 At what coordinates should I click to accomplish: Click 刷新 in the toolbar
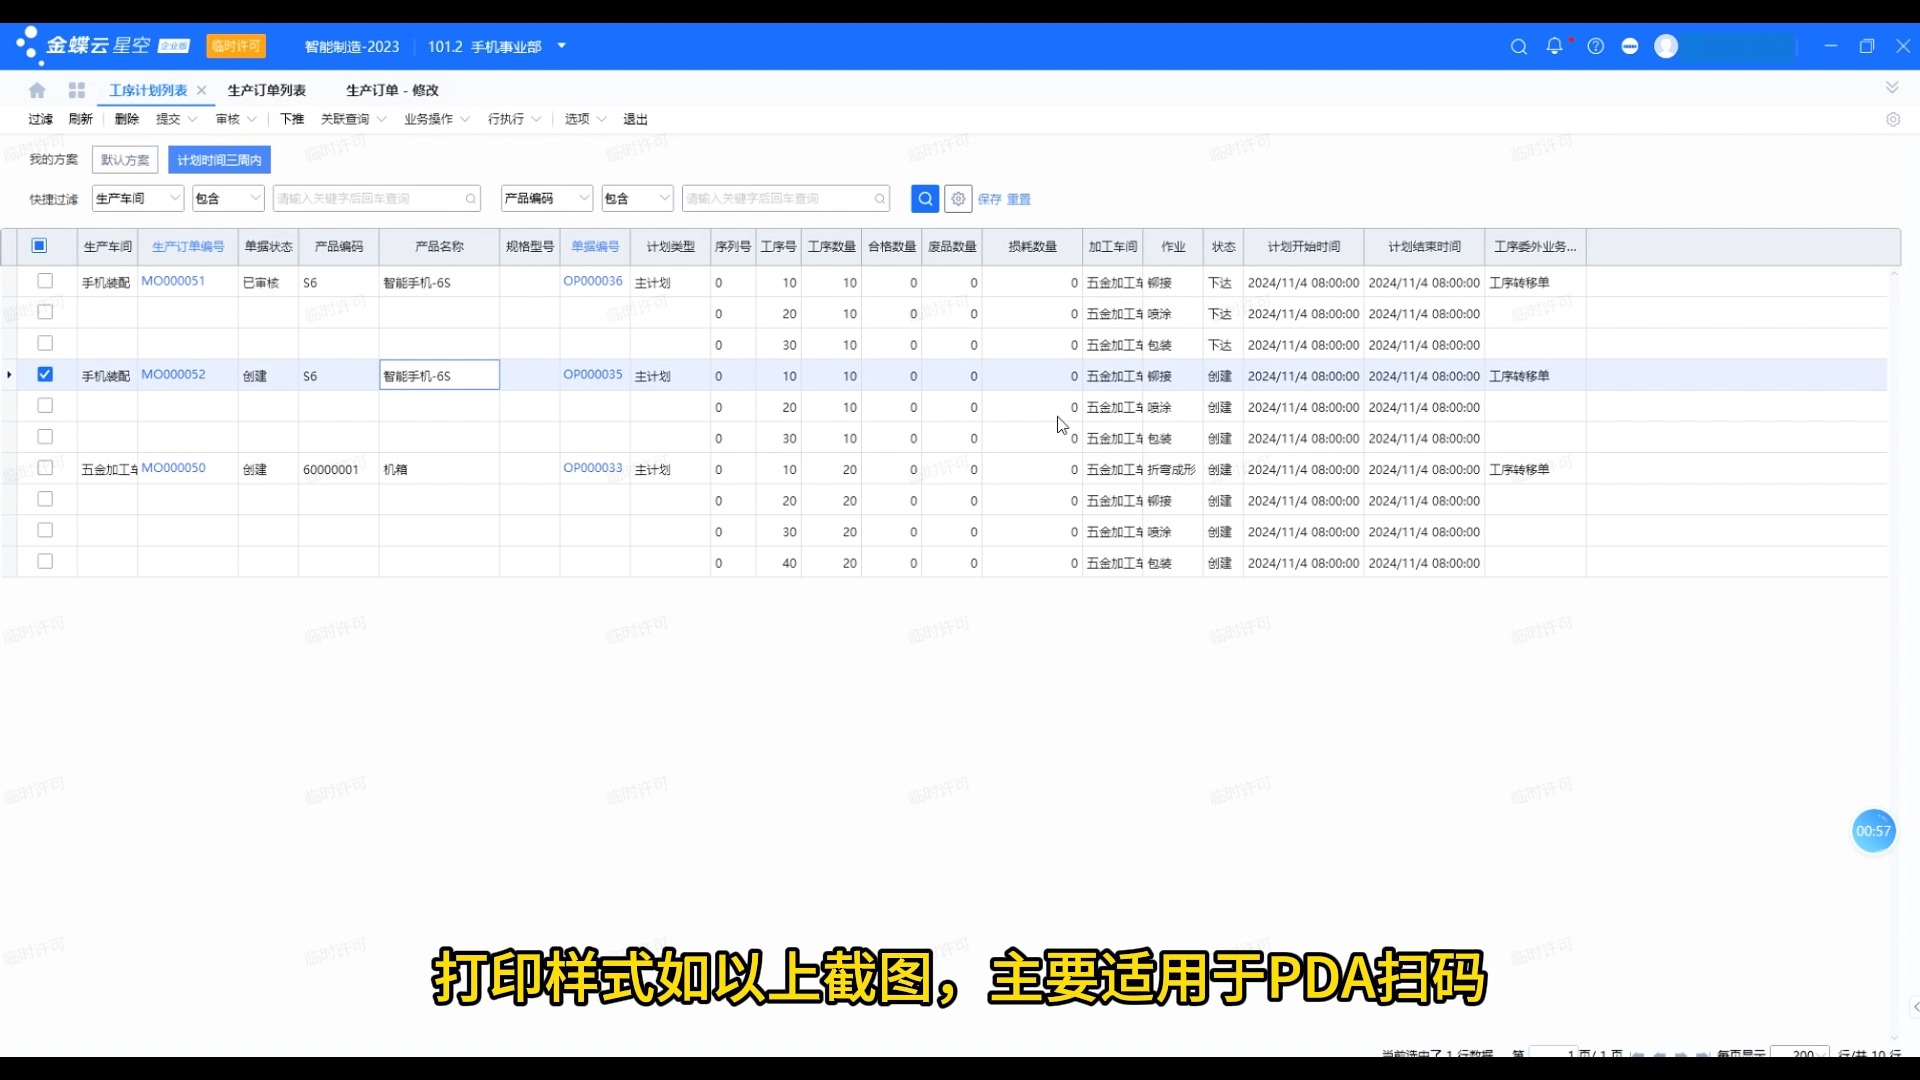tap(80, 119)
